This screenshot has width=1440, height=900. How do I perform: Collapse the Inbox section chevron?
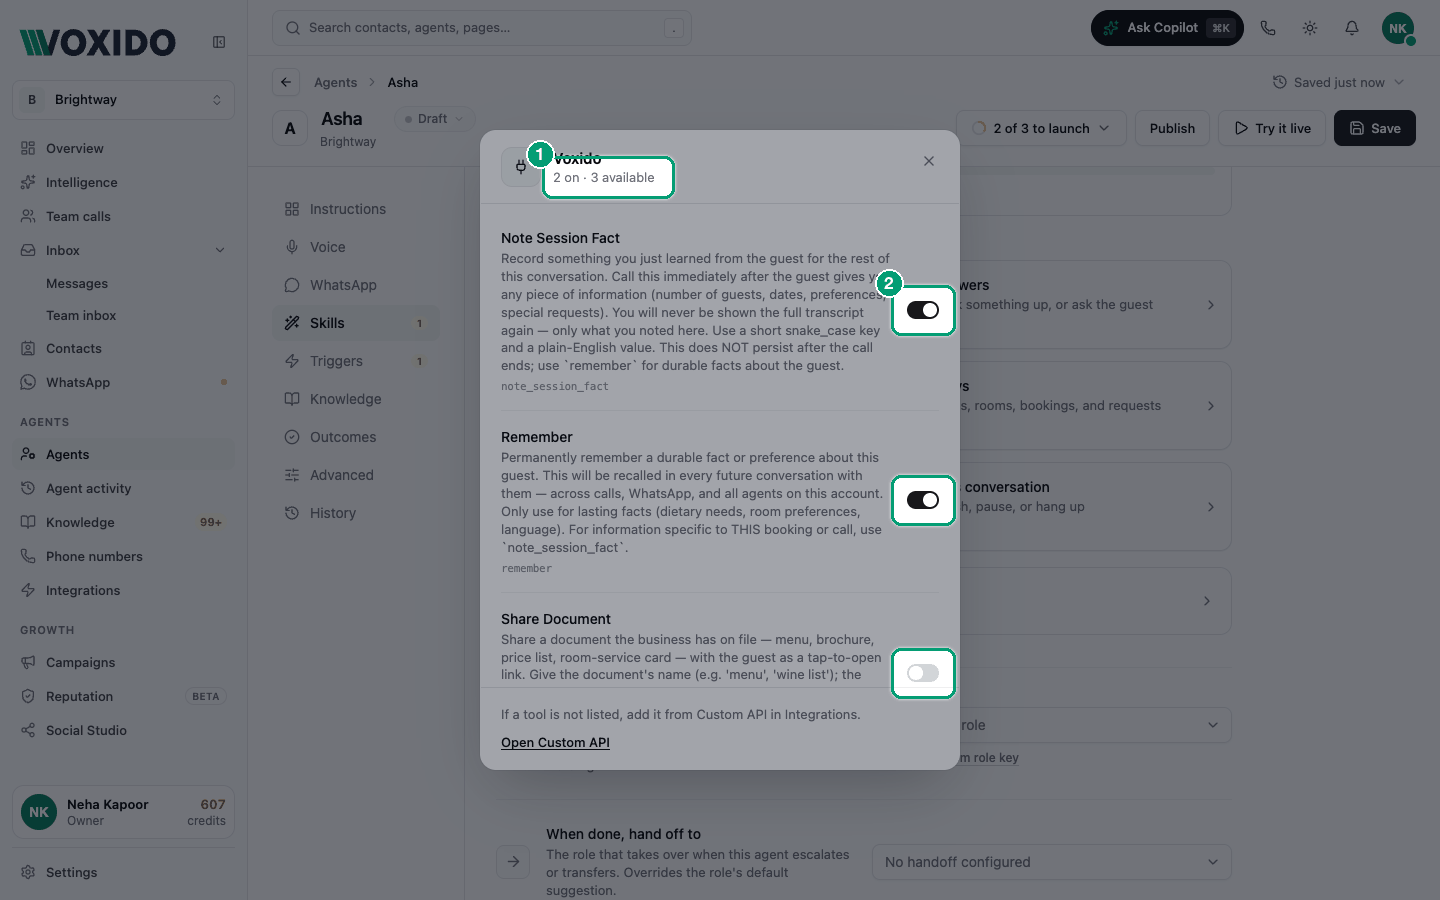click(220, 250)
